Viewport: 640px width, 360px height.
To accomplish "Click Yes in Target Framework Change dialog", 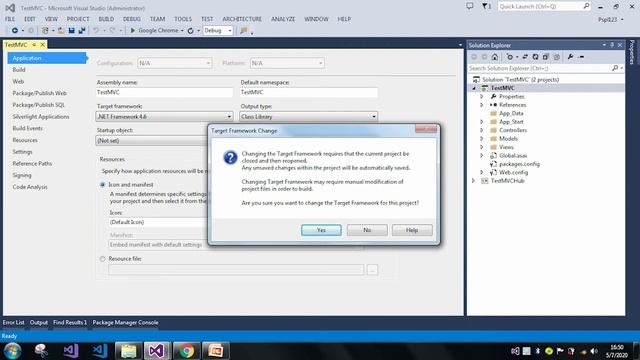I will pos(321,230).
